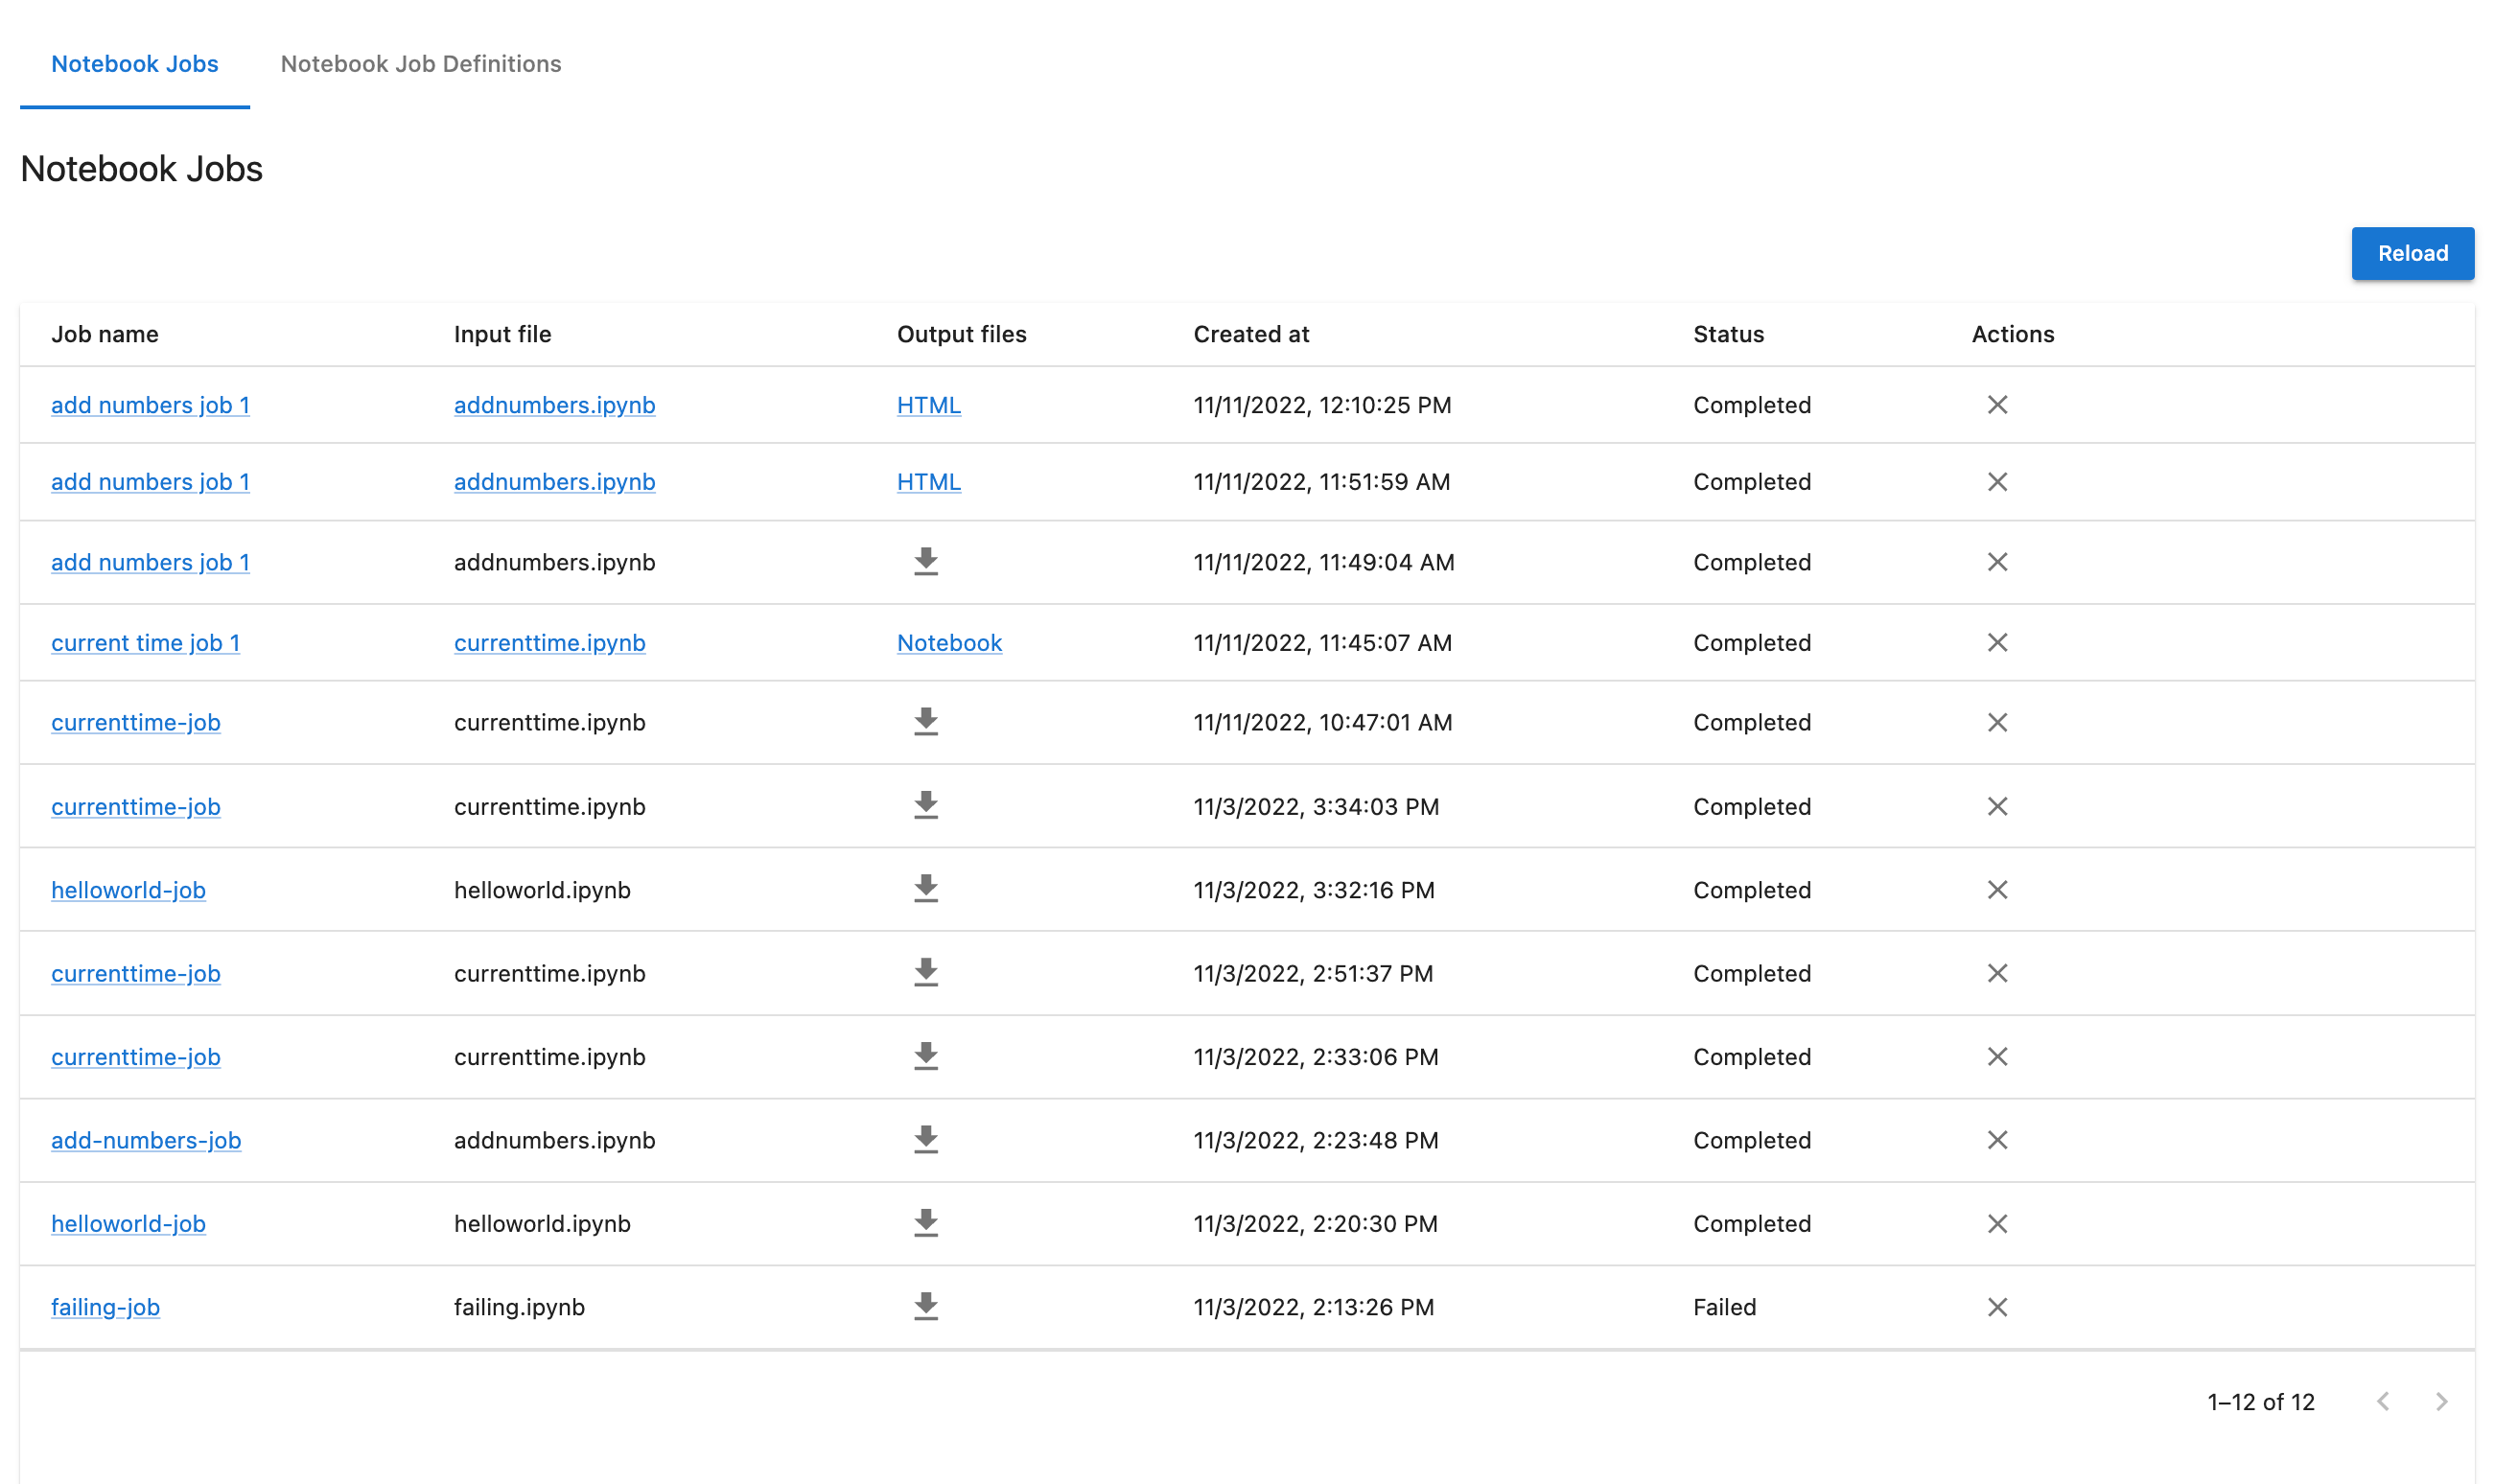
Task: Open currenttime.ipynb input file link
Action: coord(549,643)
